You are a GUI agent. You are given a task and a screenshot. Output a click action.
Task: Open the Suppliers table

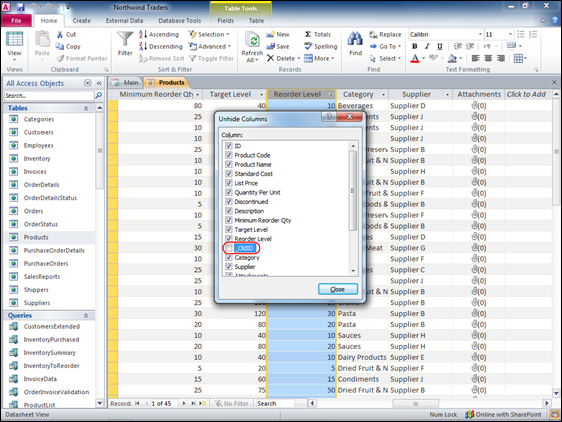click(37, 303)
